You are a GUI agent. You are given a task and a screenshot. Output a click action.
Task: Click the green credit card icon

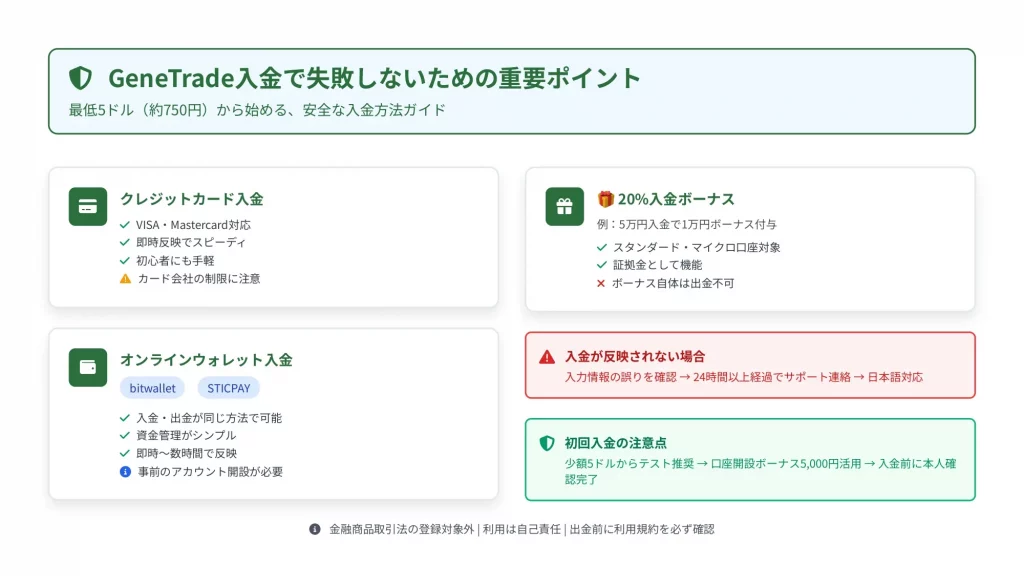[88, 207]
